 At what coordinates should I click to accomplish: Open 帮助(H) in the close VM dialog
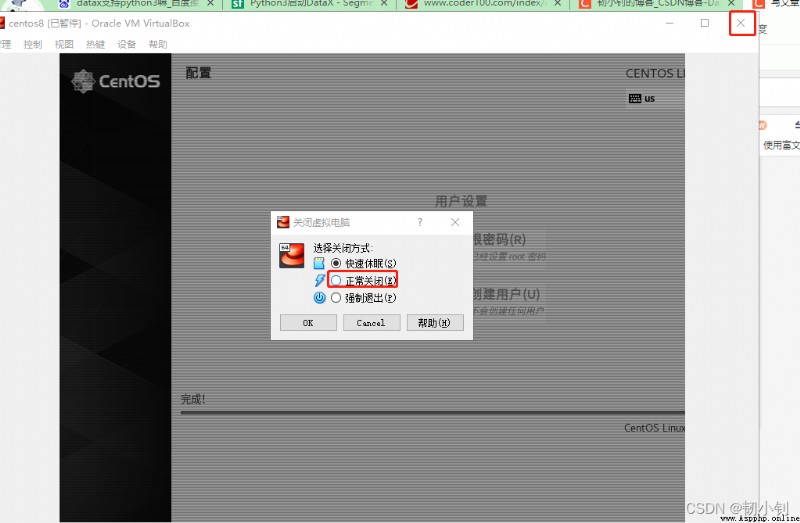pos(435,322)
